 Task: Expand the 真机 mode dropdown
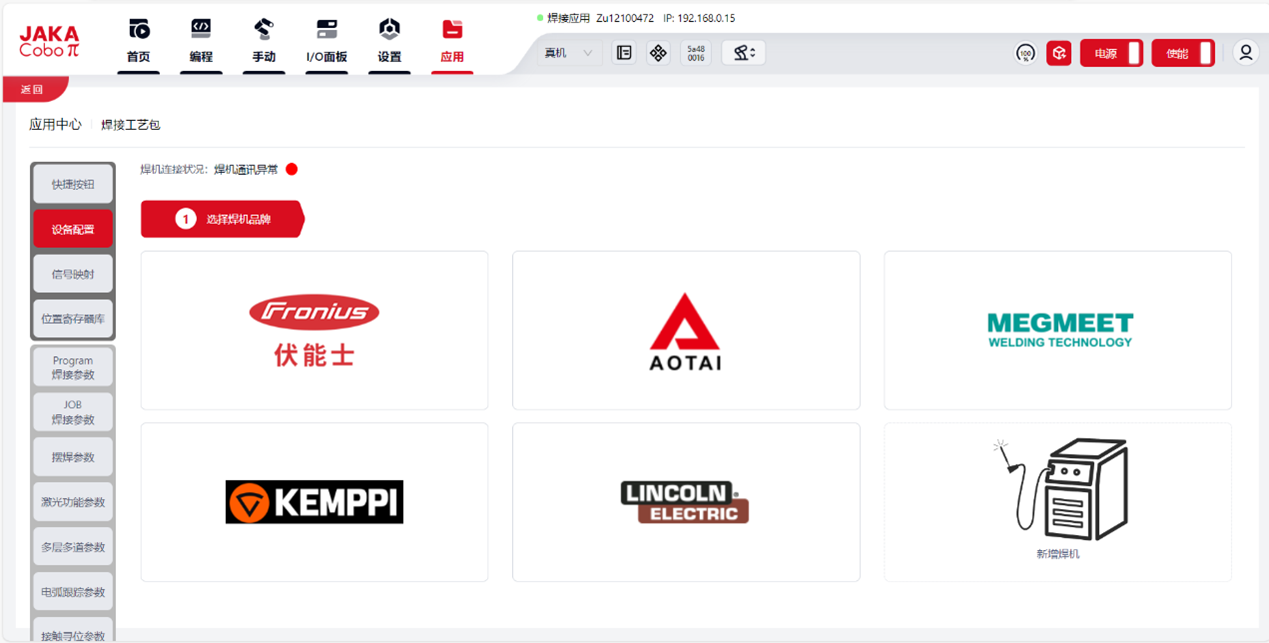pyautogui.click(x=568, y=53)
